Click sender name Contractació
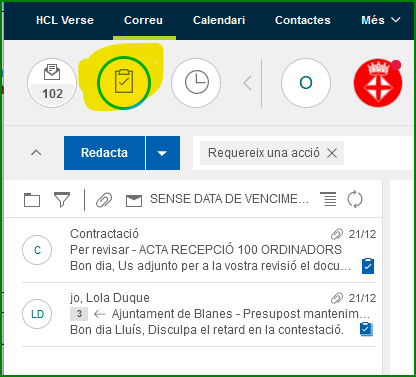 tap(104, 234)
